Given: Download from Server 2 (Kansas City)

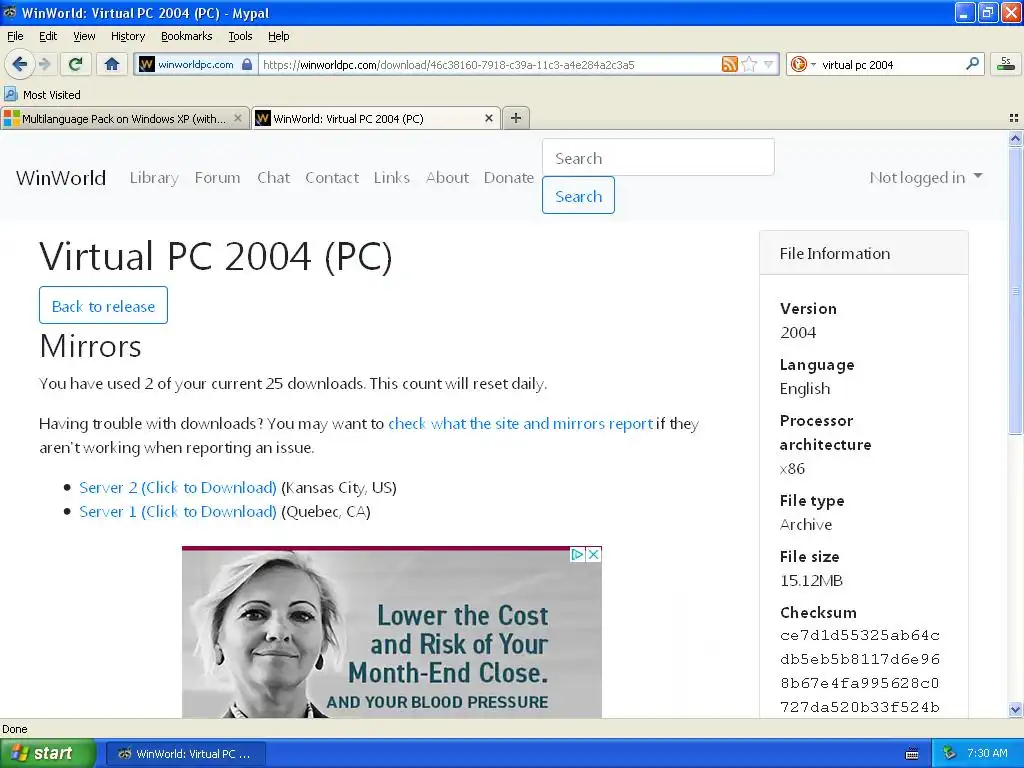Looking at the screenshot, I should pyautogui.click(x=178, y=488).
